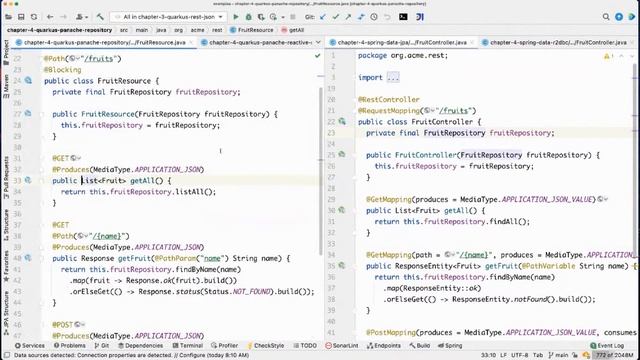Screen dimensions: 640x360
Task: Open URL dropdown next to @GET annotation
Action: point(76,158)
